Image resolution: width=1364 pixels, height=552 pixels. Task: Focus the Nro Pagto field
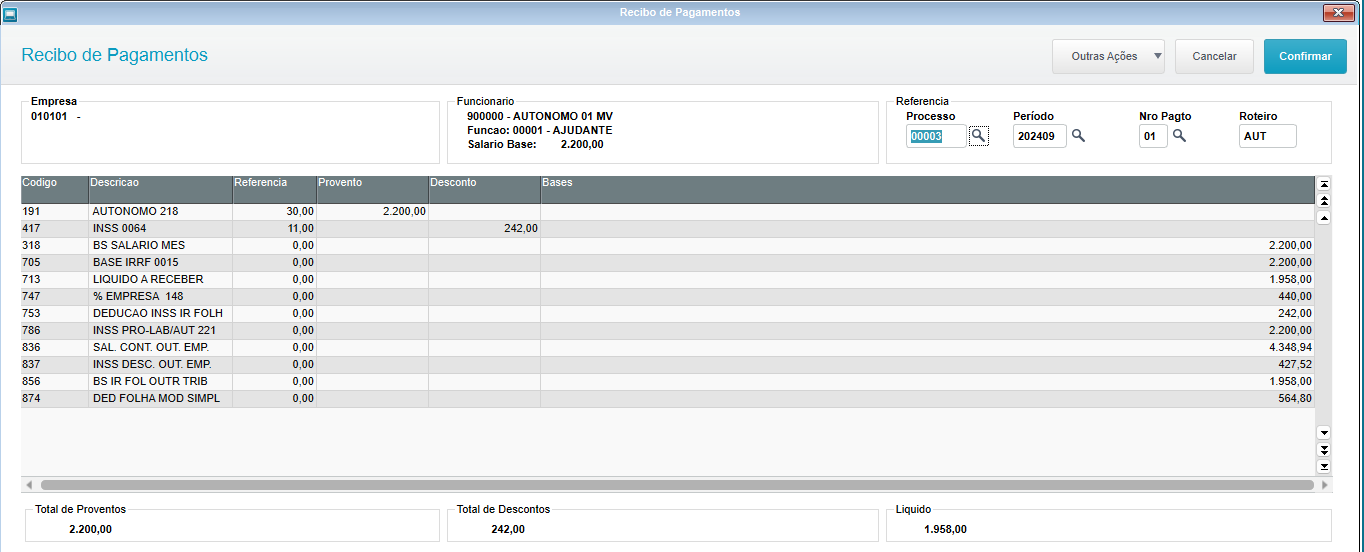coord(1153,136)
